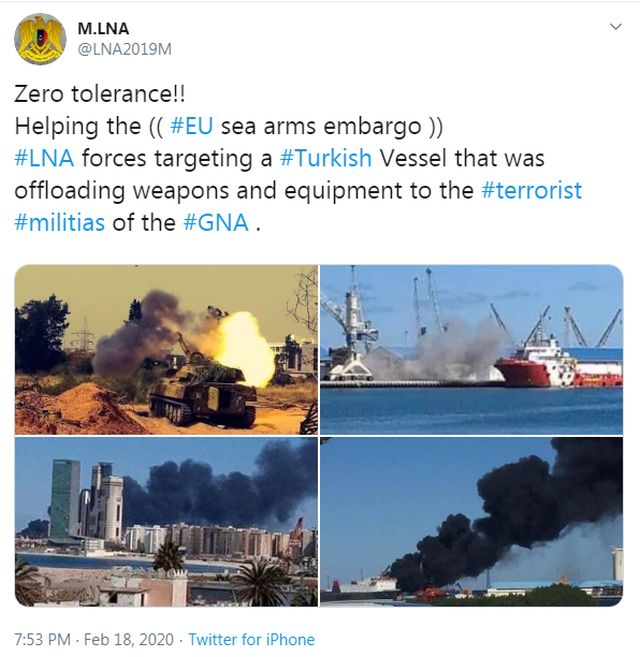Viewport: 640px width, 657px height.
Task: Follow the #Turkish hashtag
Action: pos(326,158)
